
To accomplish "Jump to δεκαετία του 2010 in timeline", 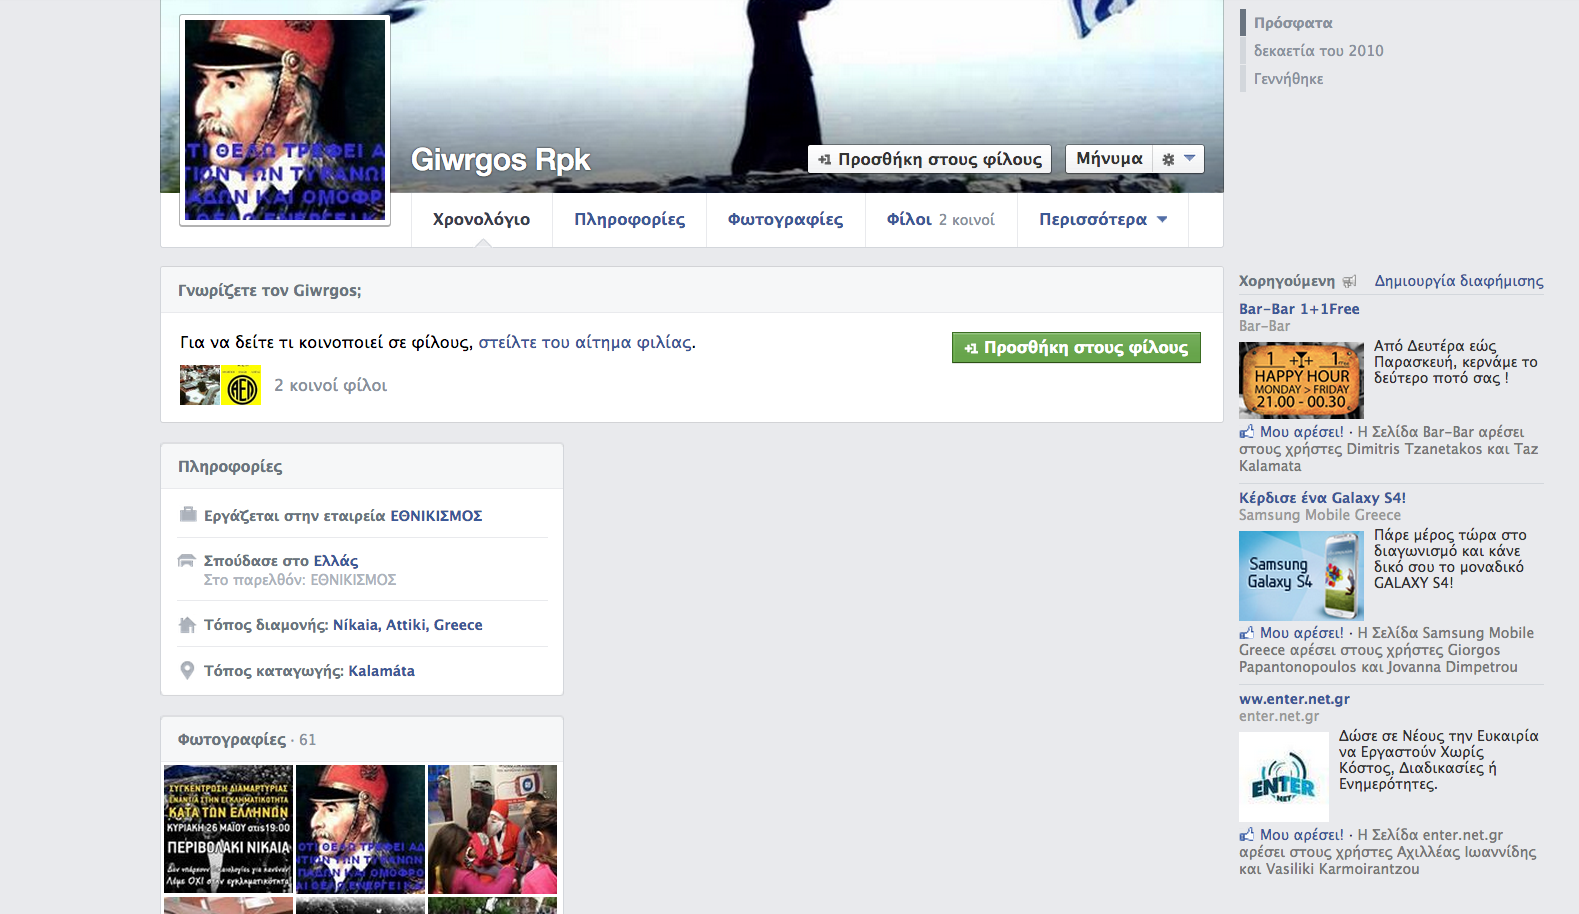I will tap(1318, 51).
